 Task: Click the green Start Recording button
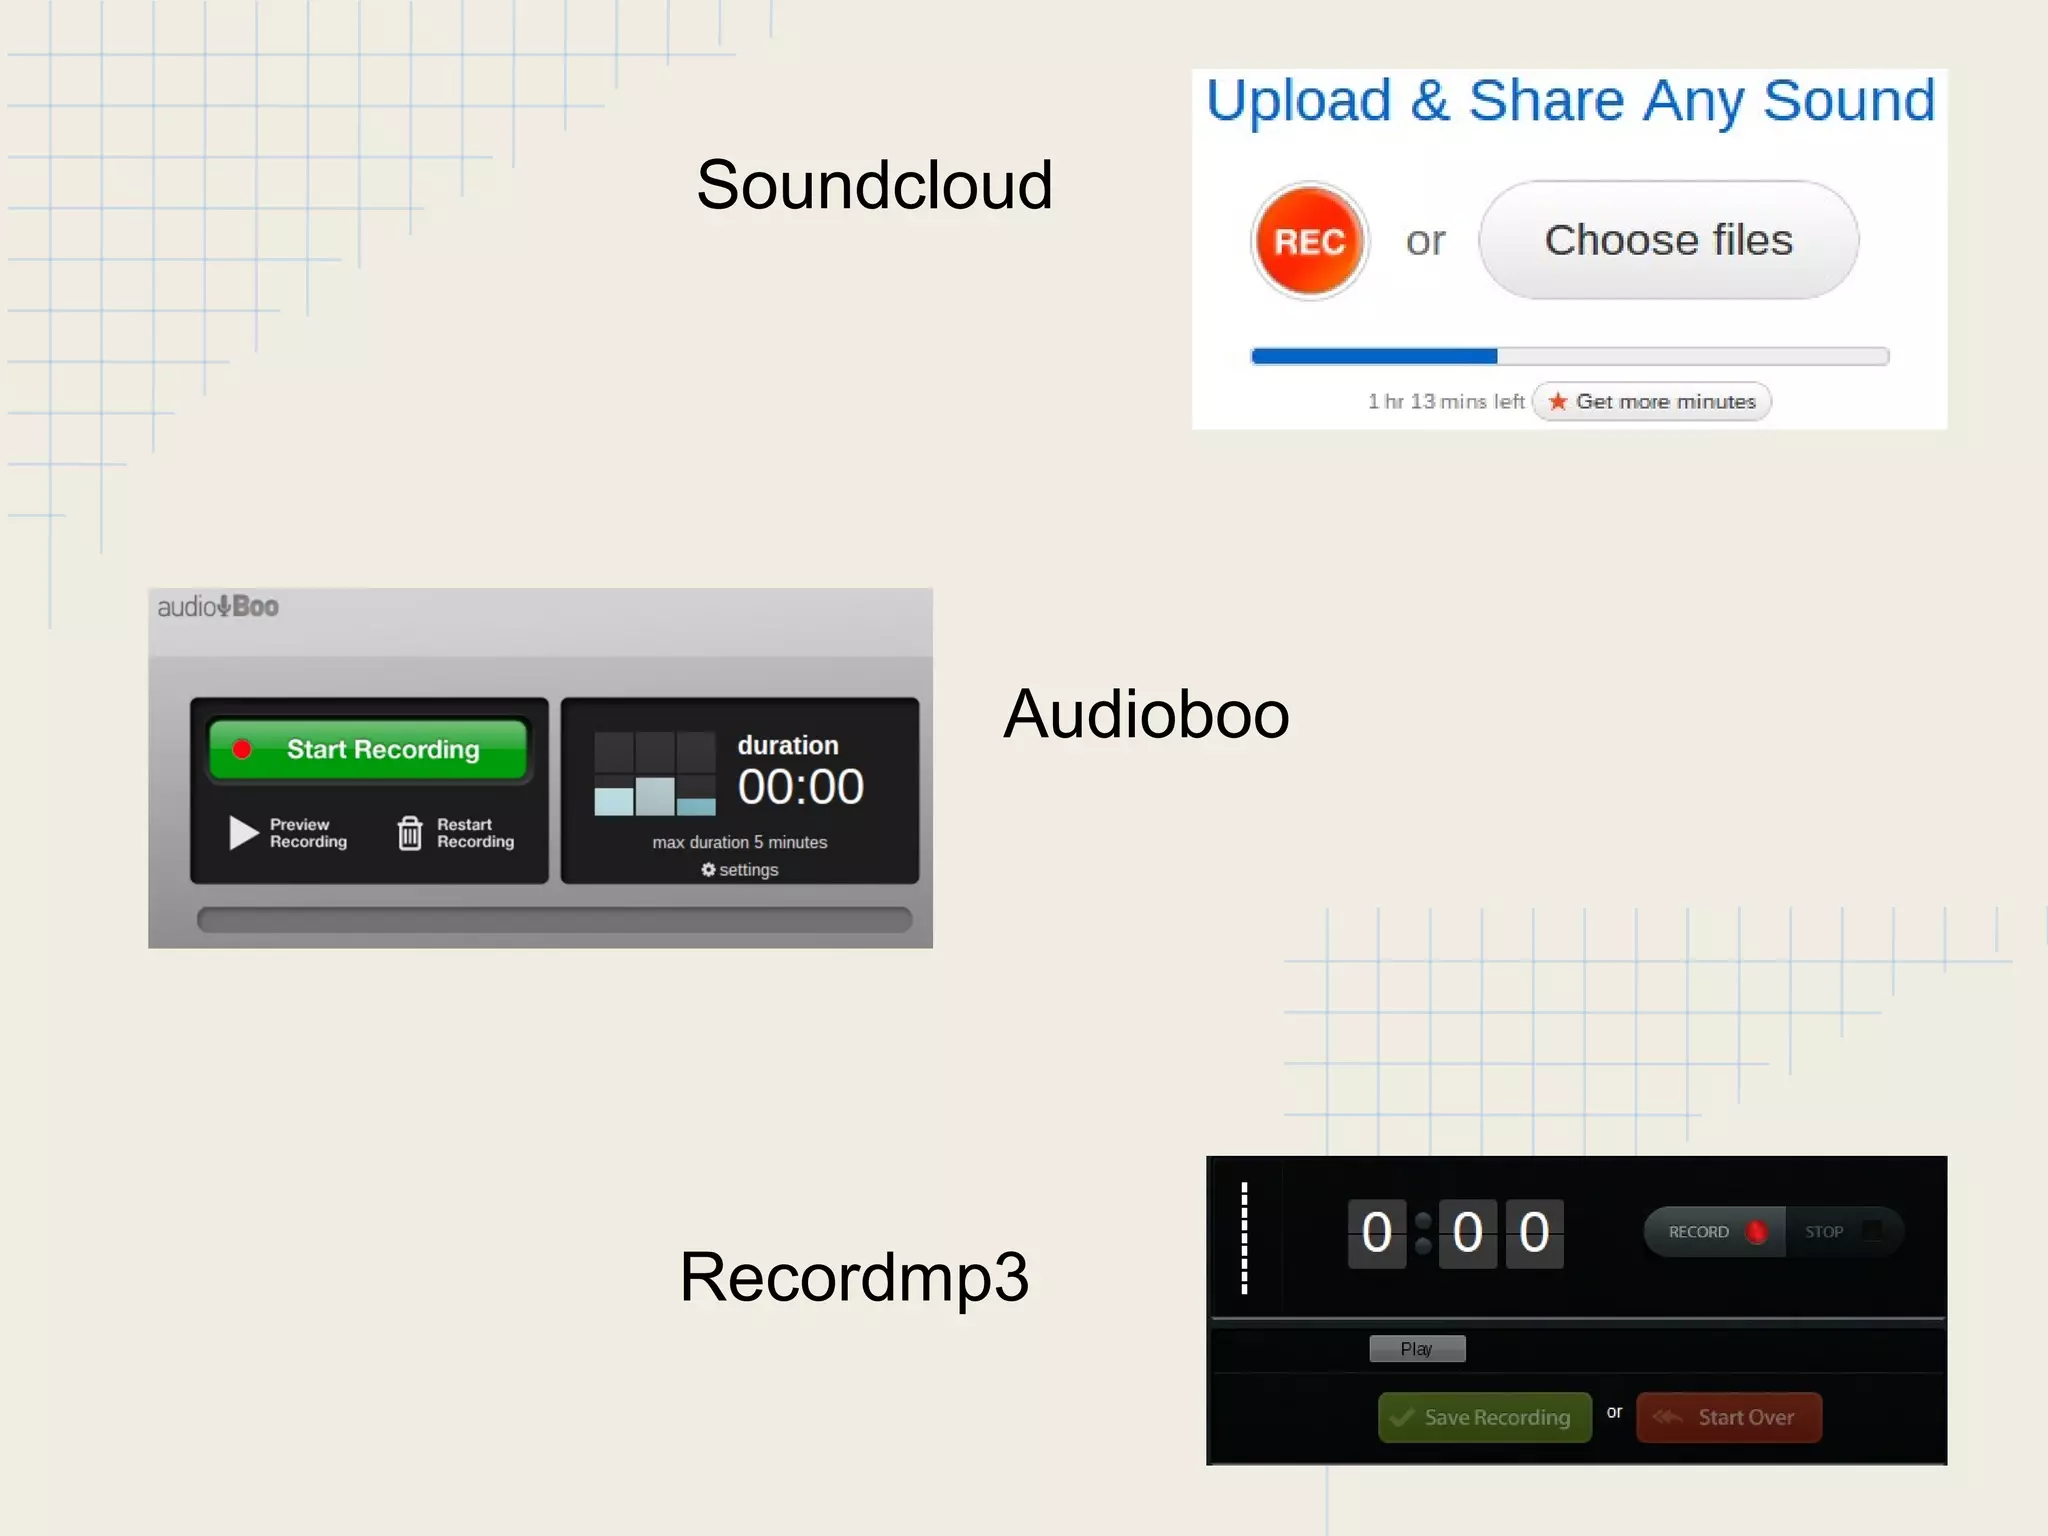[368, 749]
